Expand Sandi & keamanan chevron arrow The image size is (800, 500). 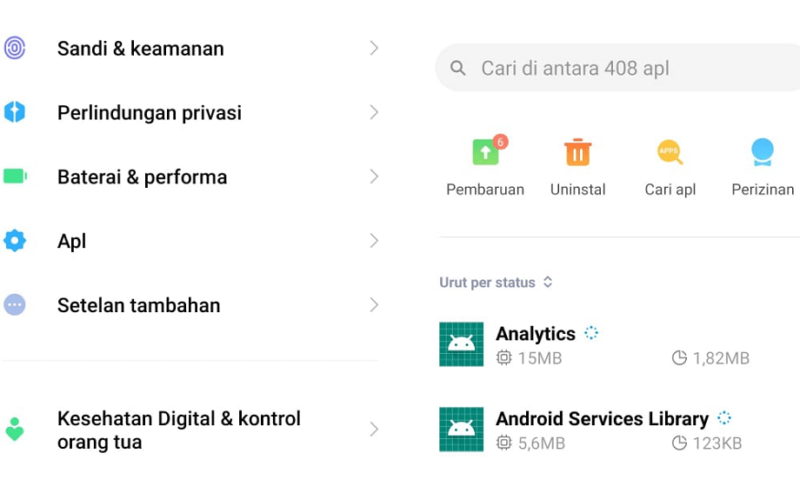click(374, 48)
